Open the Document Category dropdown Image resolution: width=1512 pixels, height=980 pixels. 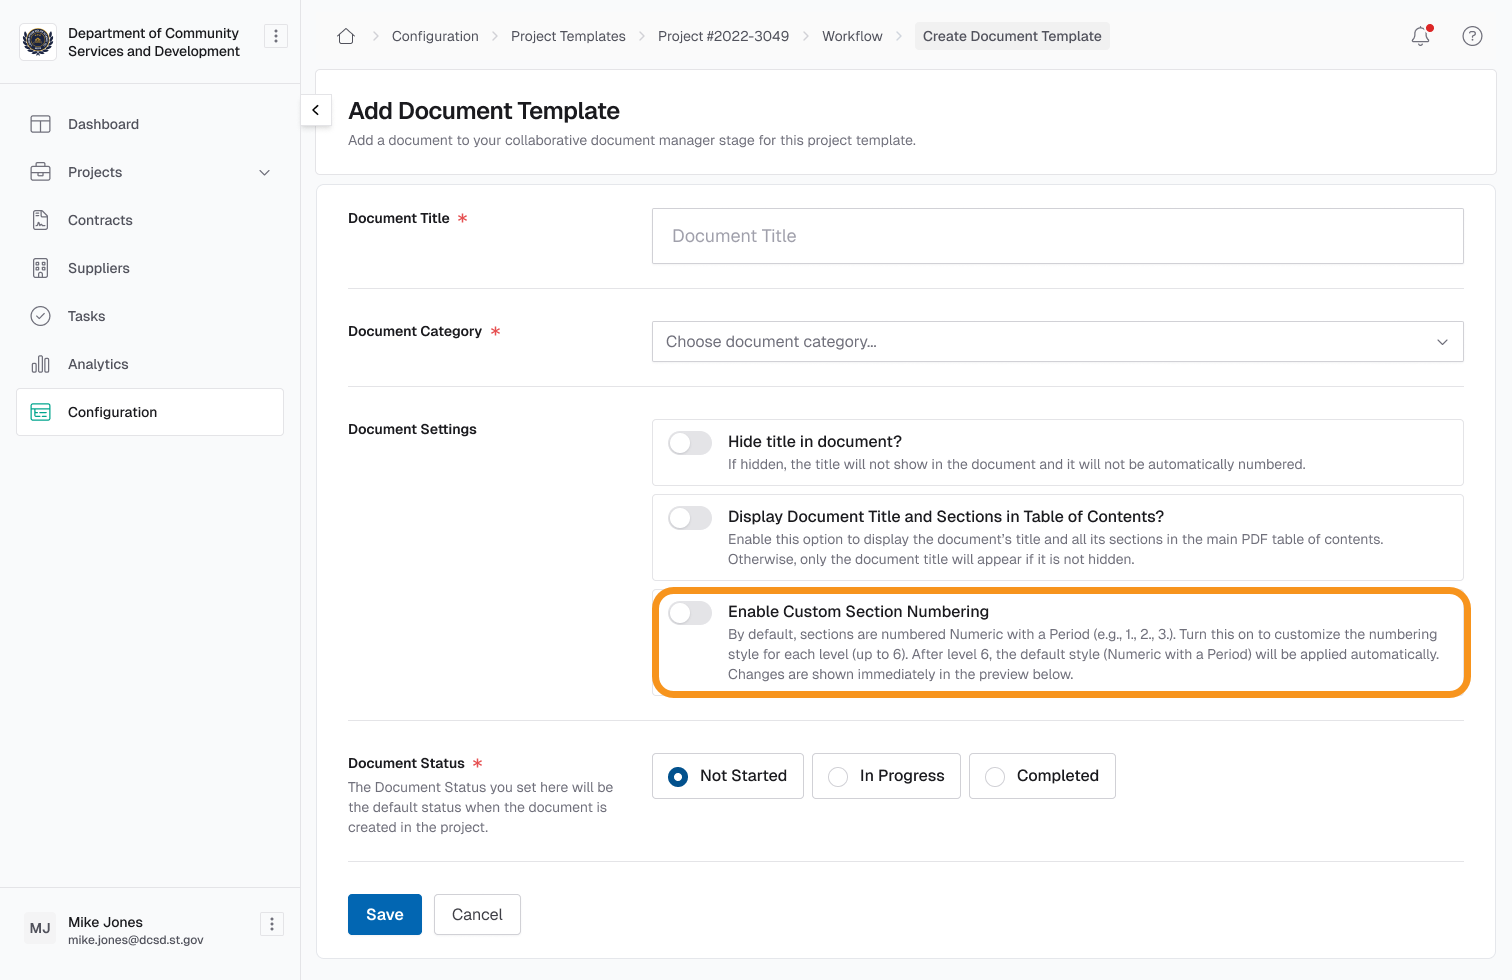click(x=1057, y=342)
